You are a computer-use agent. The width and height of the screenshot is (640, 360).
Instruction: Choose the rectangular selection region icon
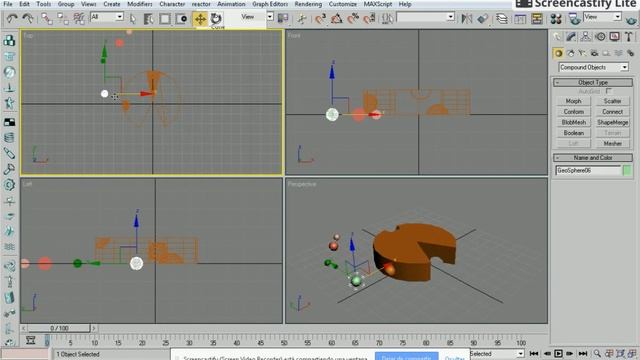[x=165, y=19]
